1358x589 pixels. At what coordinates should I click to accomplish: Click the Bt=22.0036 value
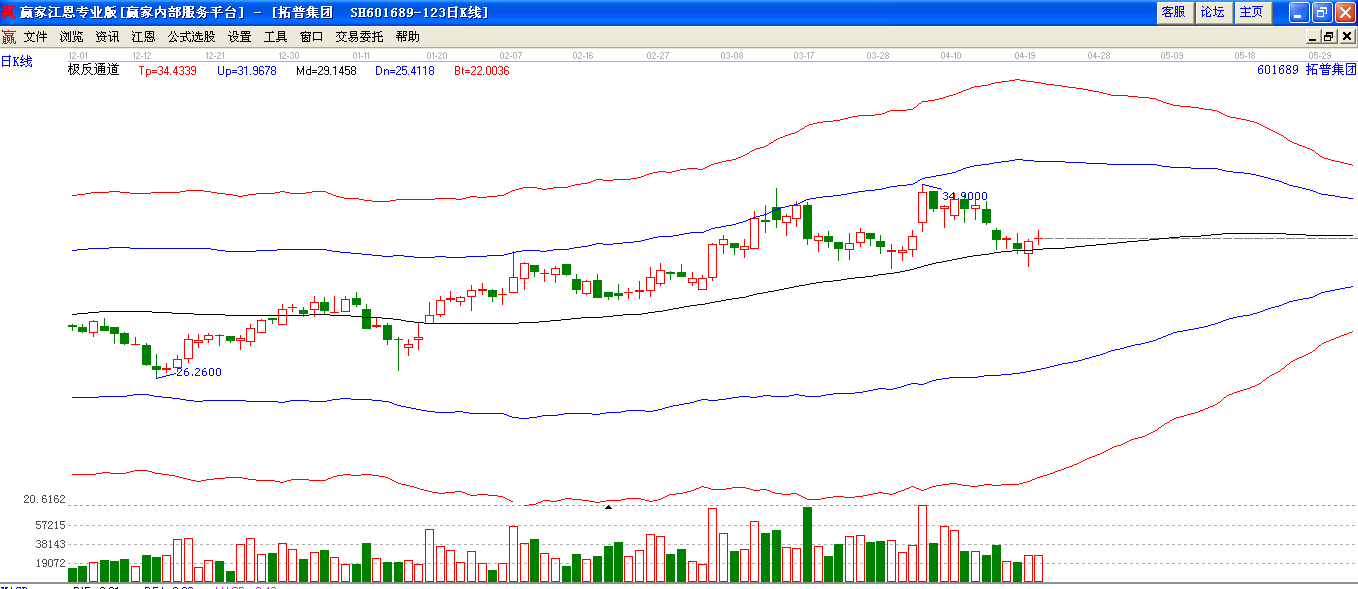(482, 71)
